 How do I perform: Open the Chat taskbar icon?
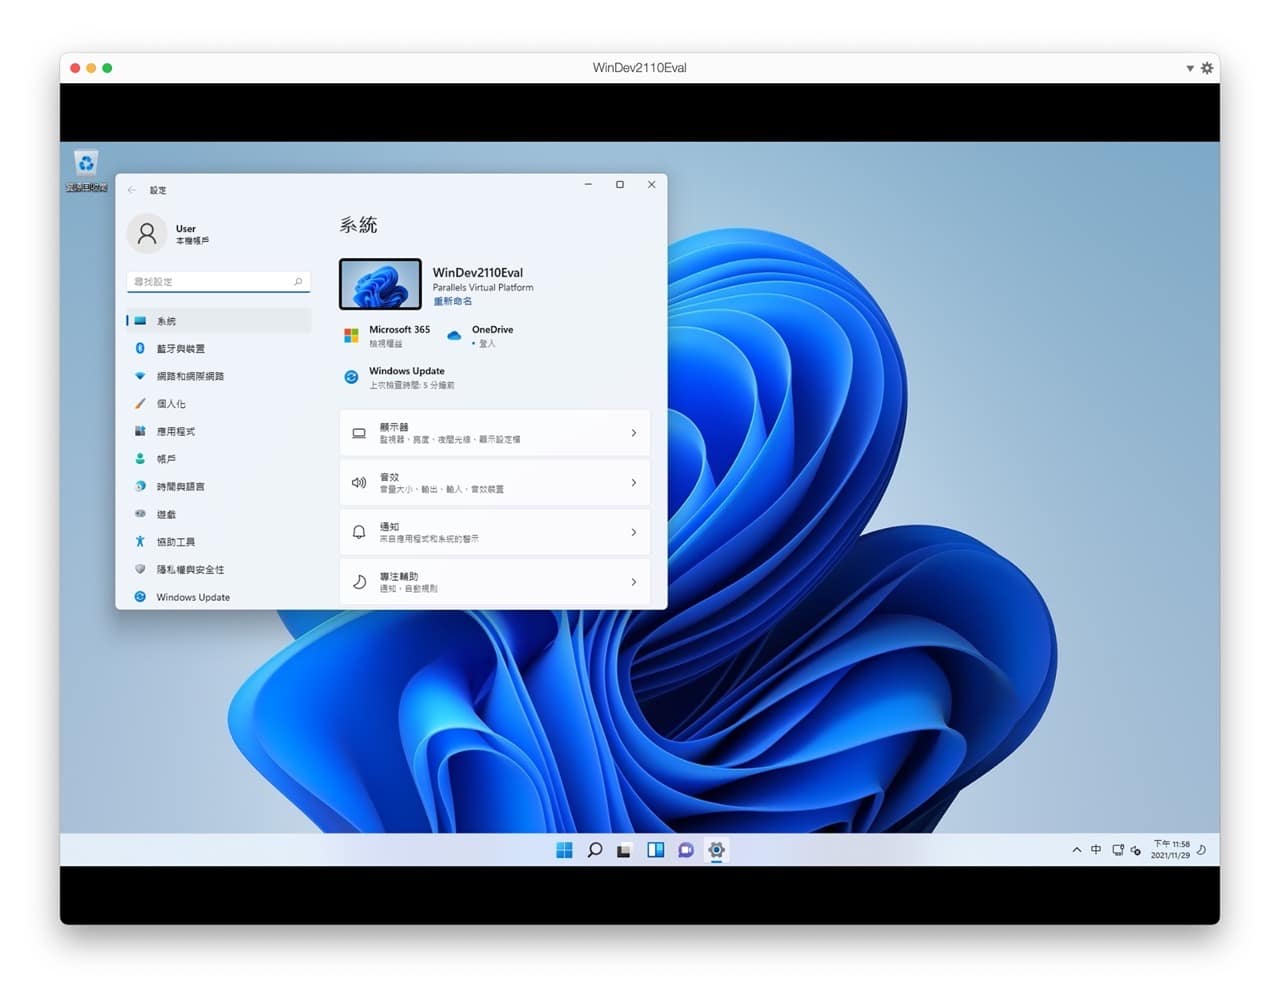tap(685, 850)
